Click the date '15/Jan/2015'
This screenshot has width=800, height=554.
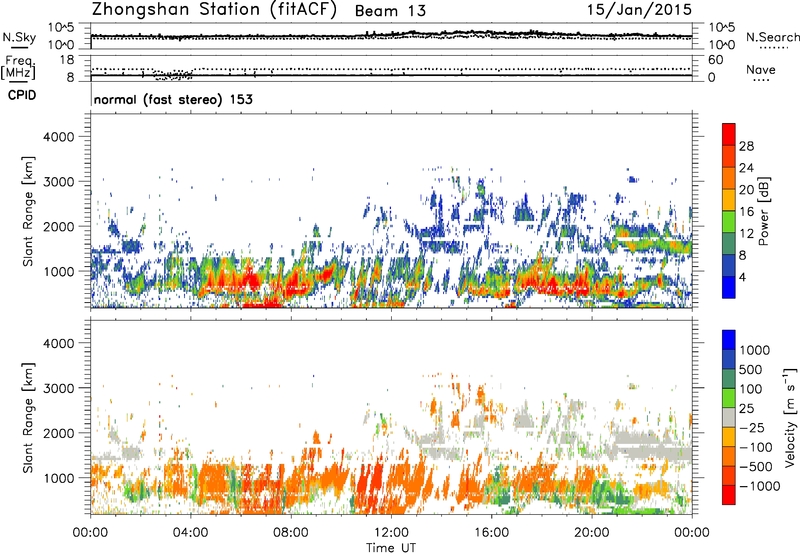coord(639,9)
